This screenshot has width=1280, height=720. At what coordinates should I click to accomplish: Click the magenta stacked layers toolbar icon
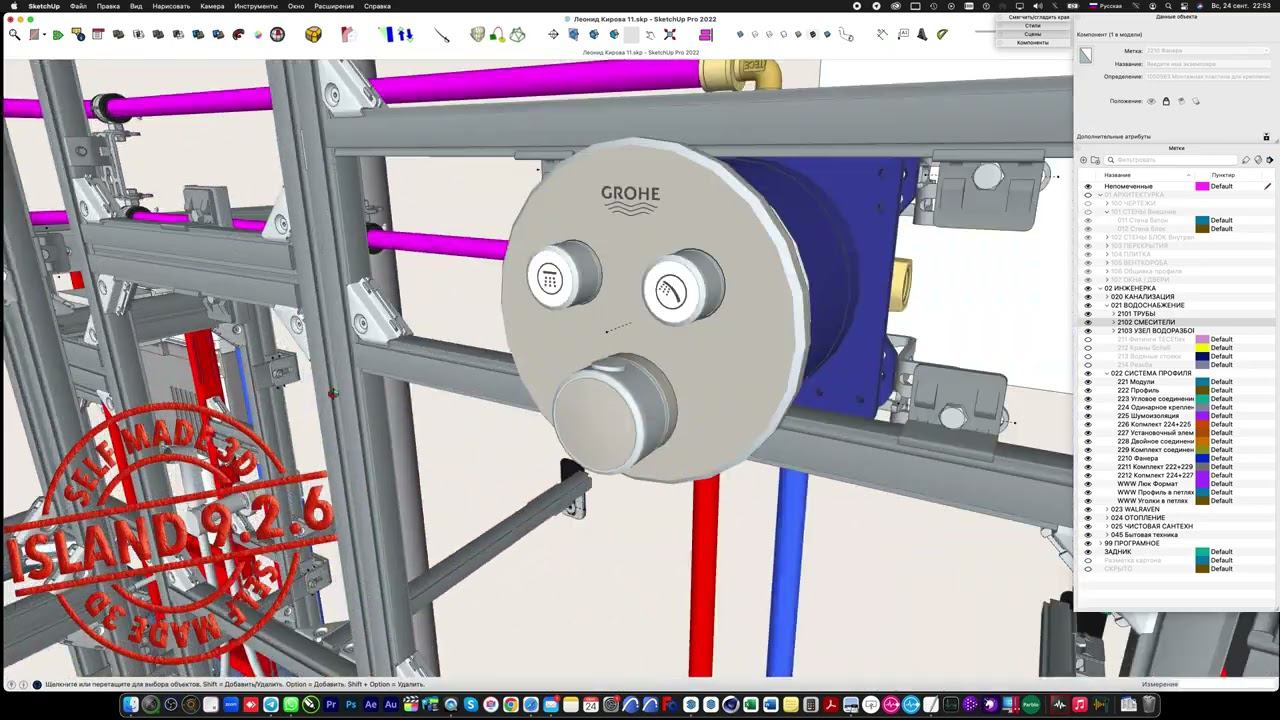(x=705, y=35)
